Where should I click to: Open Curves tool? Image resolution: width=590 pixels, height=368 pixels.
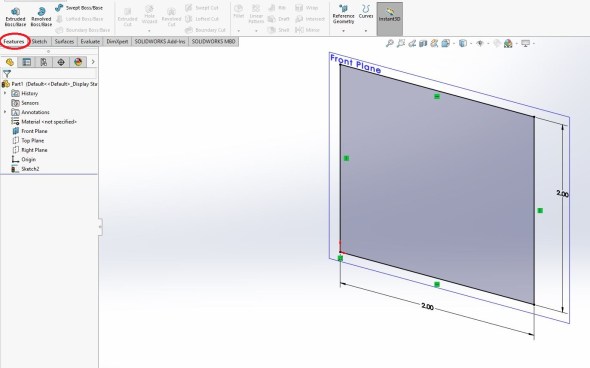366,12
